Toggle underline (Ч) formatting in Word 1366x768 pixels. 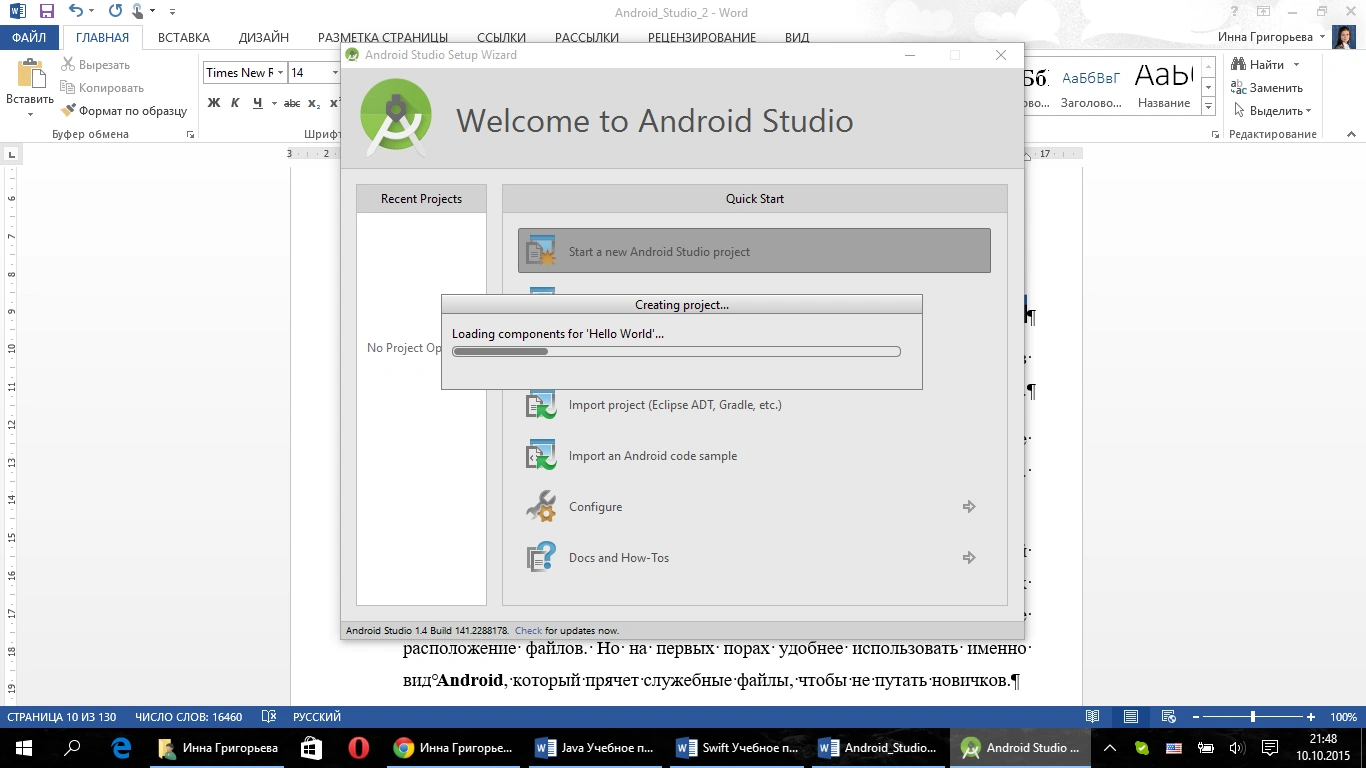[x=257, y=103]
